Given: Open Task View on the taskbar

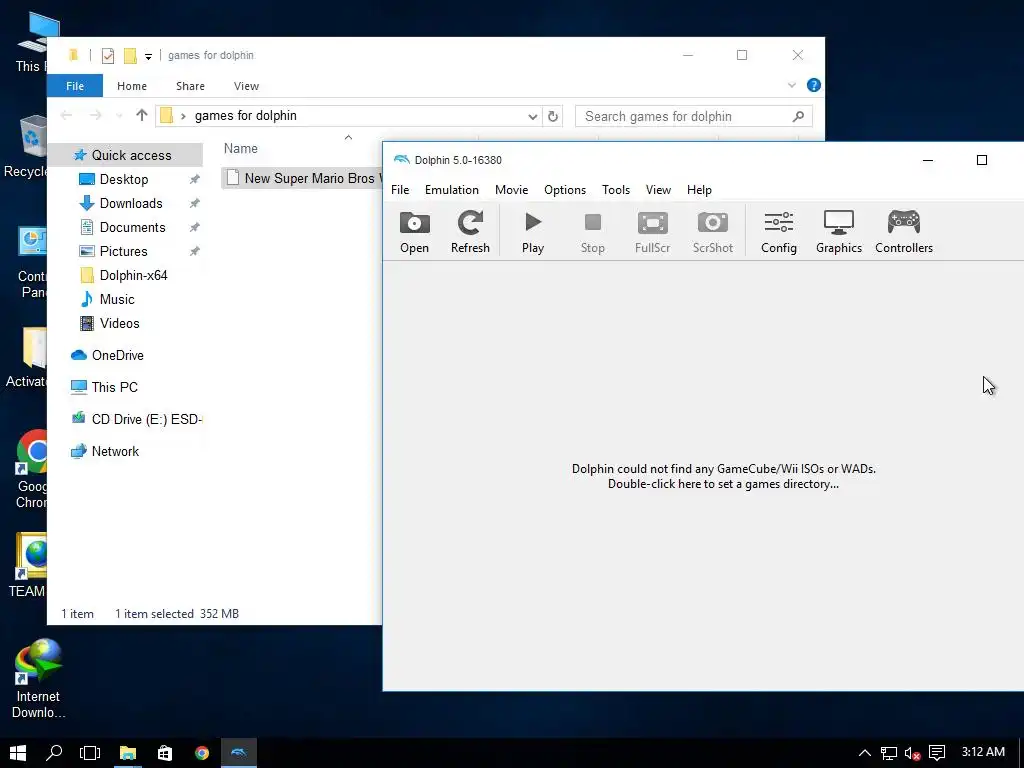Looking at the screenshot, I should [90, 753].
